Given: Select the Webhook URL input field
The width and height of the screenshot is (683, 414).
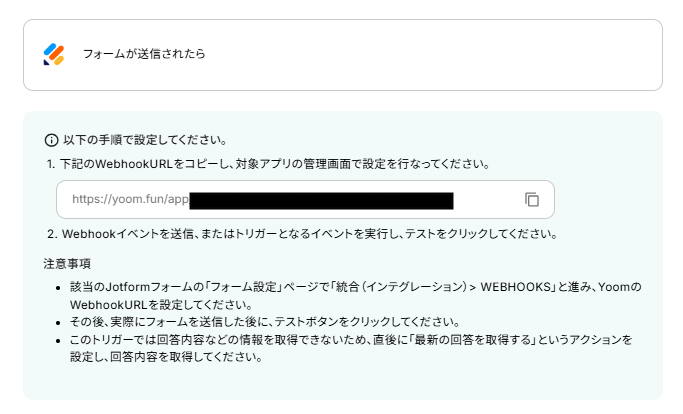Looking at the screenshot, I should click(305, 200).
